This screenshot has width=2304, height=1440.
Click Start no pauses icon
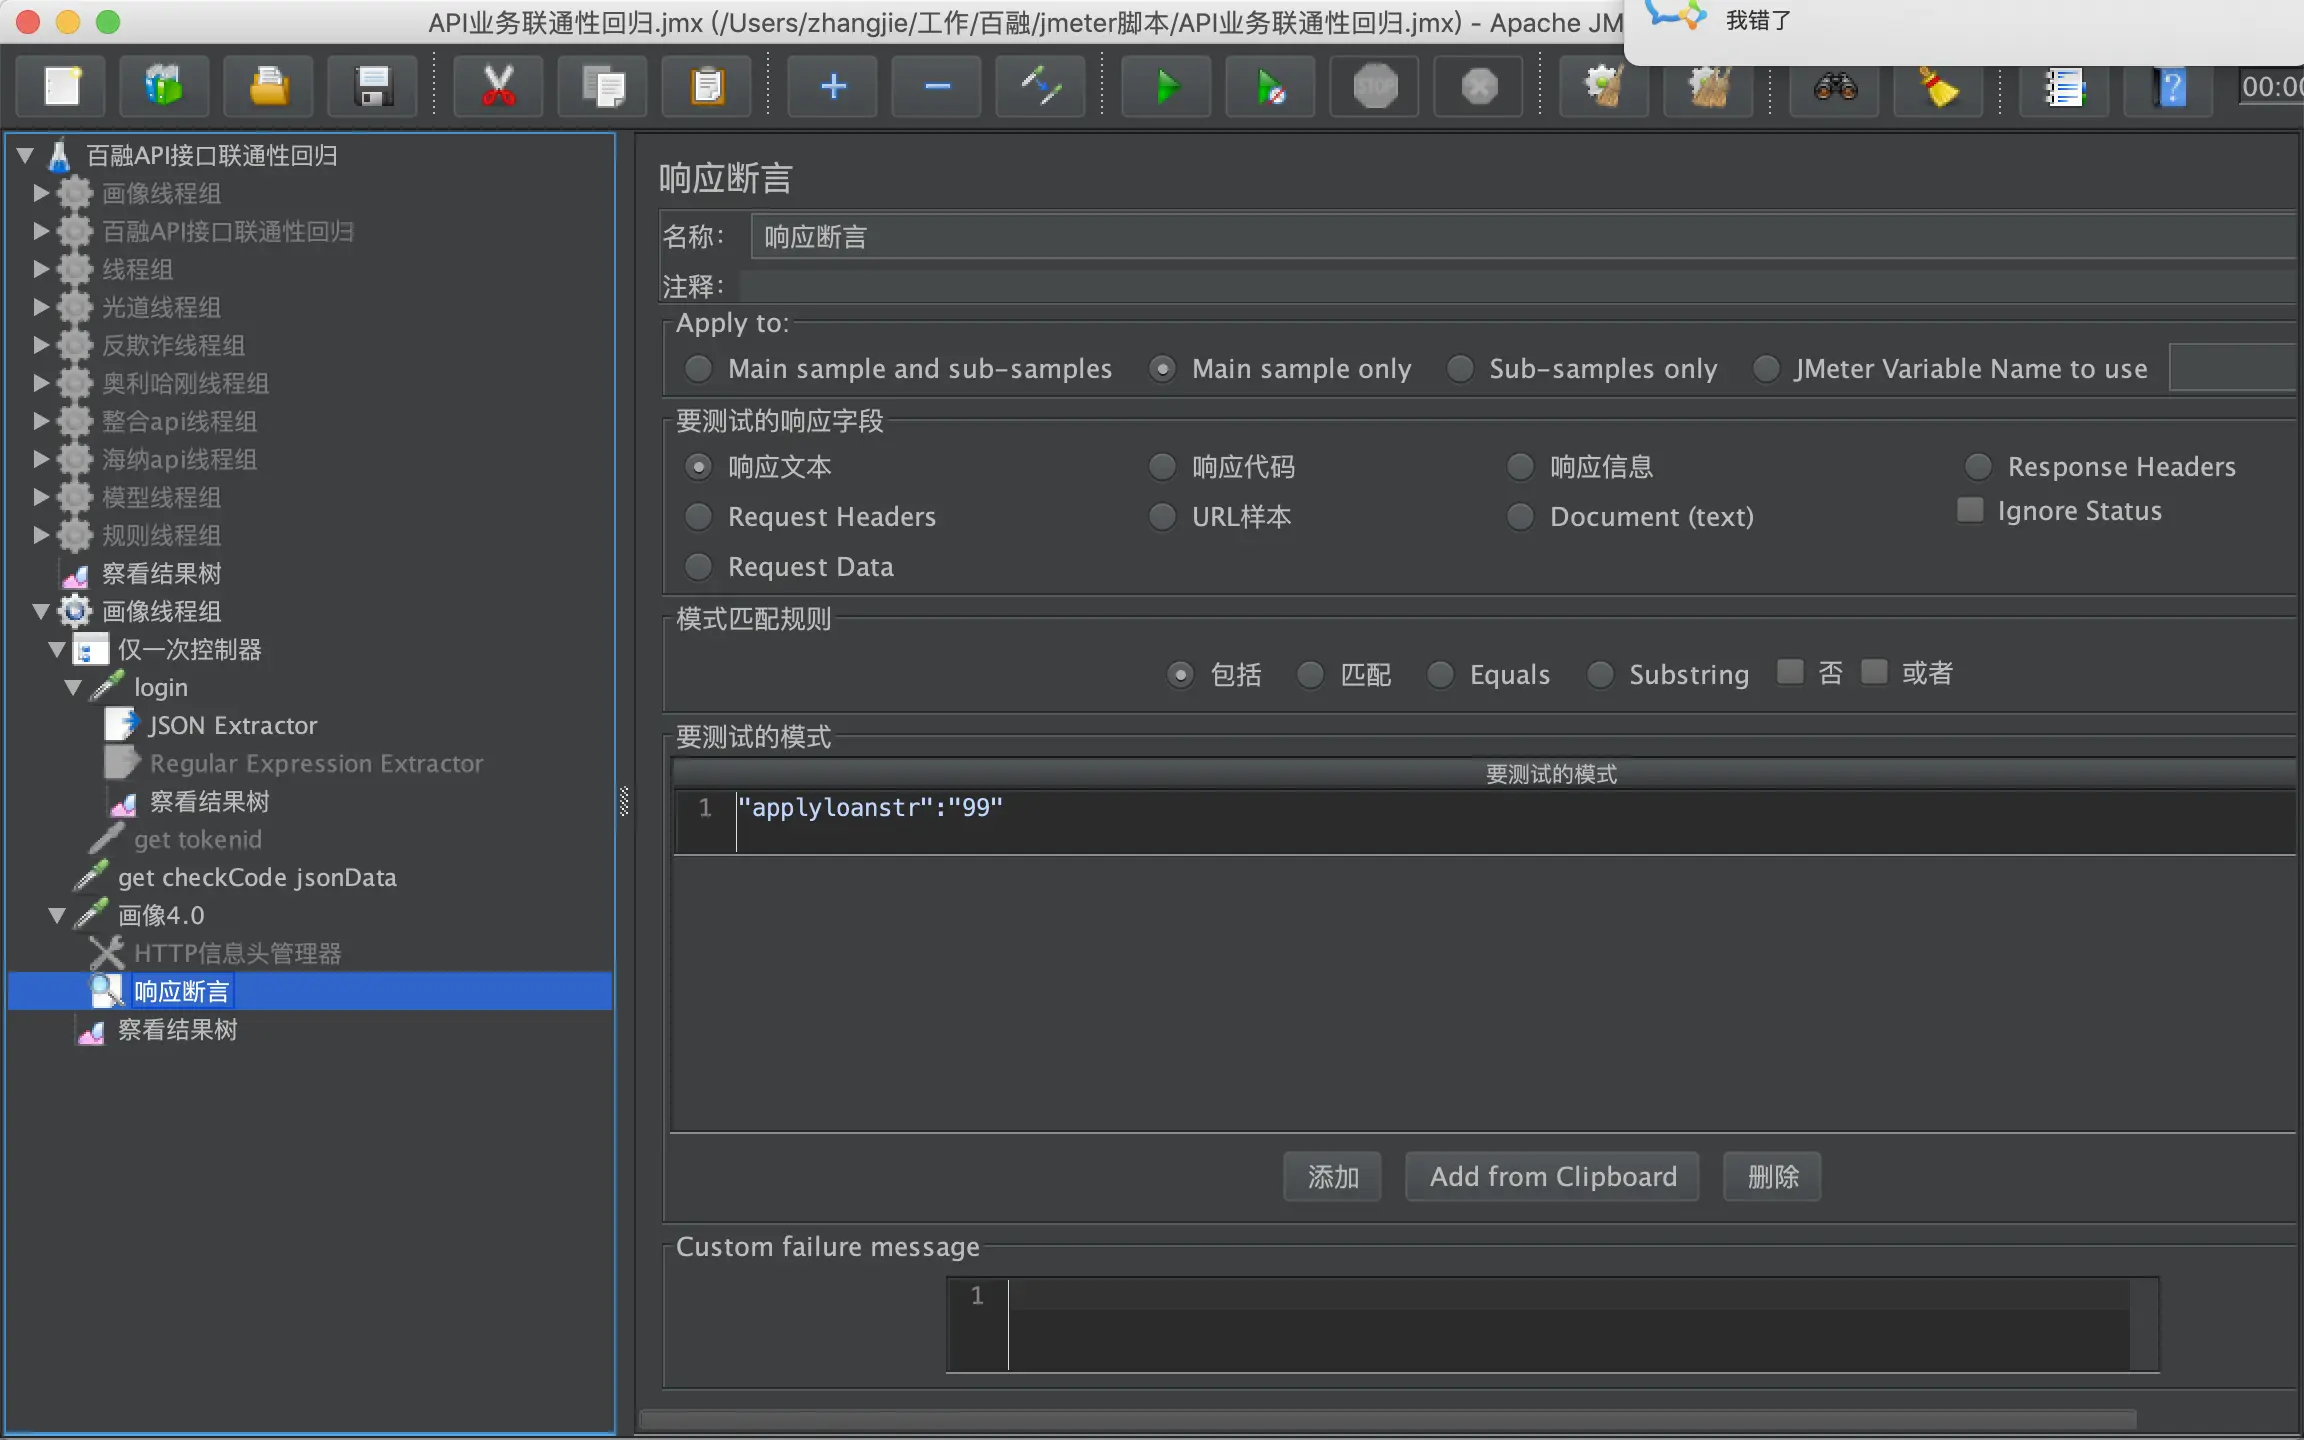tap(1270, 88)
